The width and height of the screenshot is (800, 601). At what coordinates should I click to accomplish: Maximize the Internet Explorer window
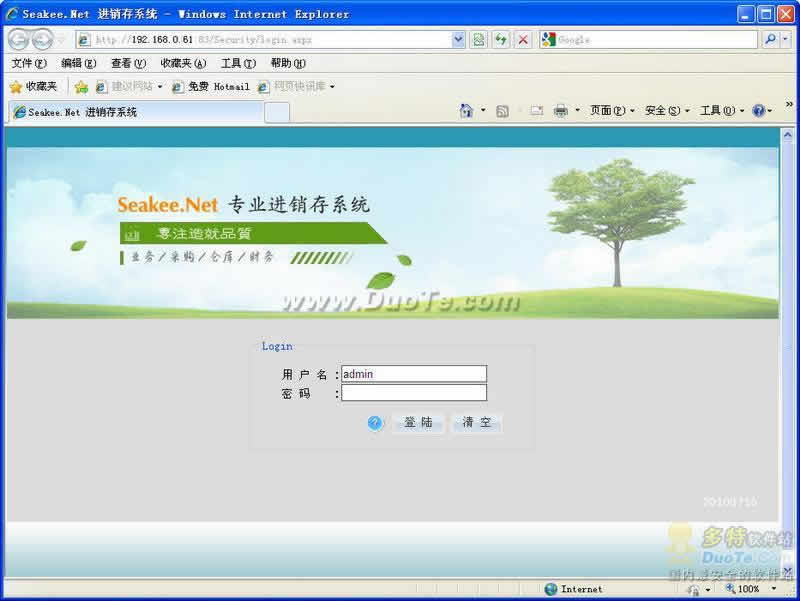pos(765,14)
